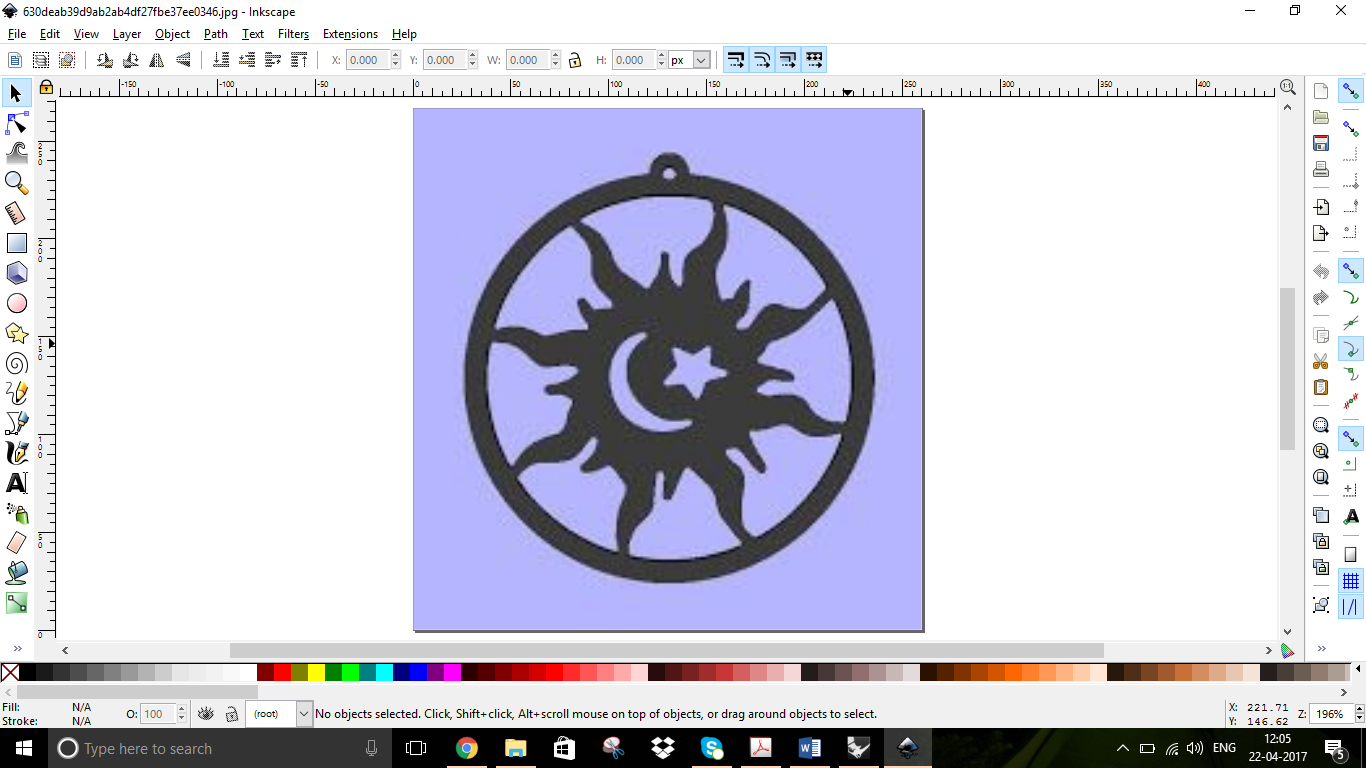Screen dimensions: 1366x768
Task: Toggle snap to grids button
Action: coord(1351,581)
